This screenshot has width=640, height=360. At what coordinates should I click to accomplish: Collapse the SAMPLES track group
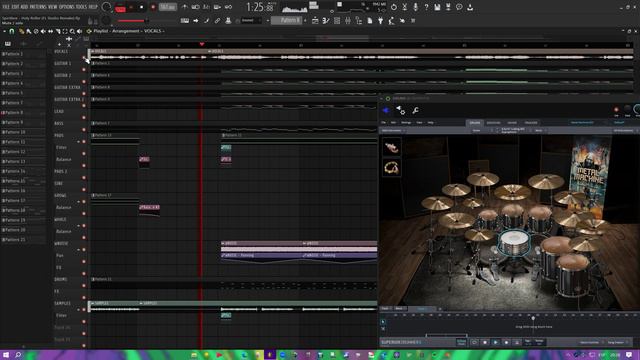(79, 310)
